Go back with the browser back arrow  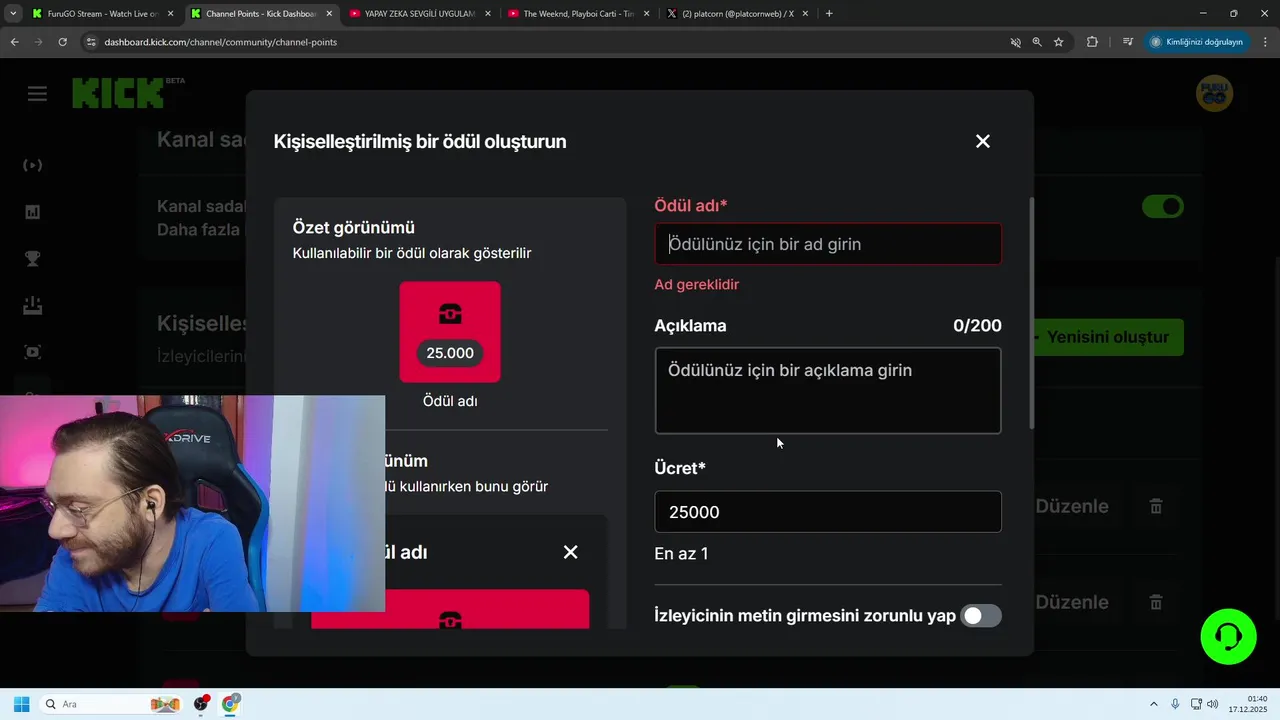(x=14, y=42)
